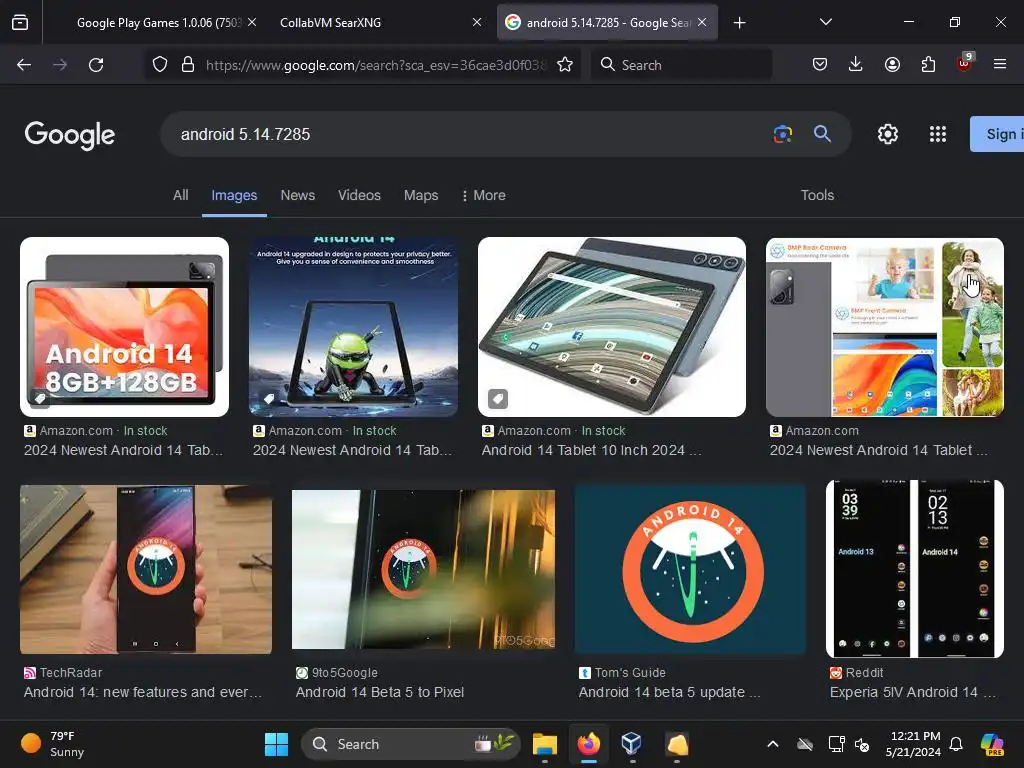This screenshot has height=768, width=1024.
Task: Select the Videos results tab
Action: pyautogui.click(x=359, y=195)
